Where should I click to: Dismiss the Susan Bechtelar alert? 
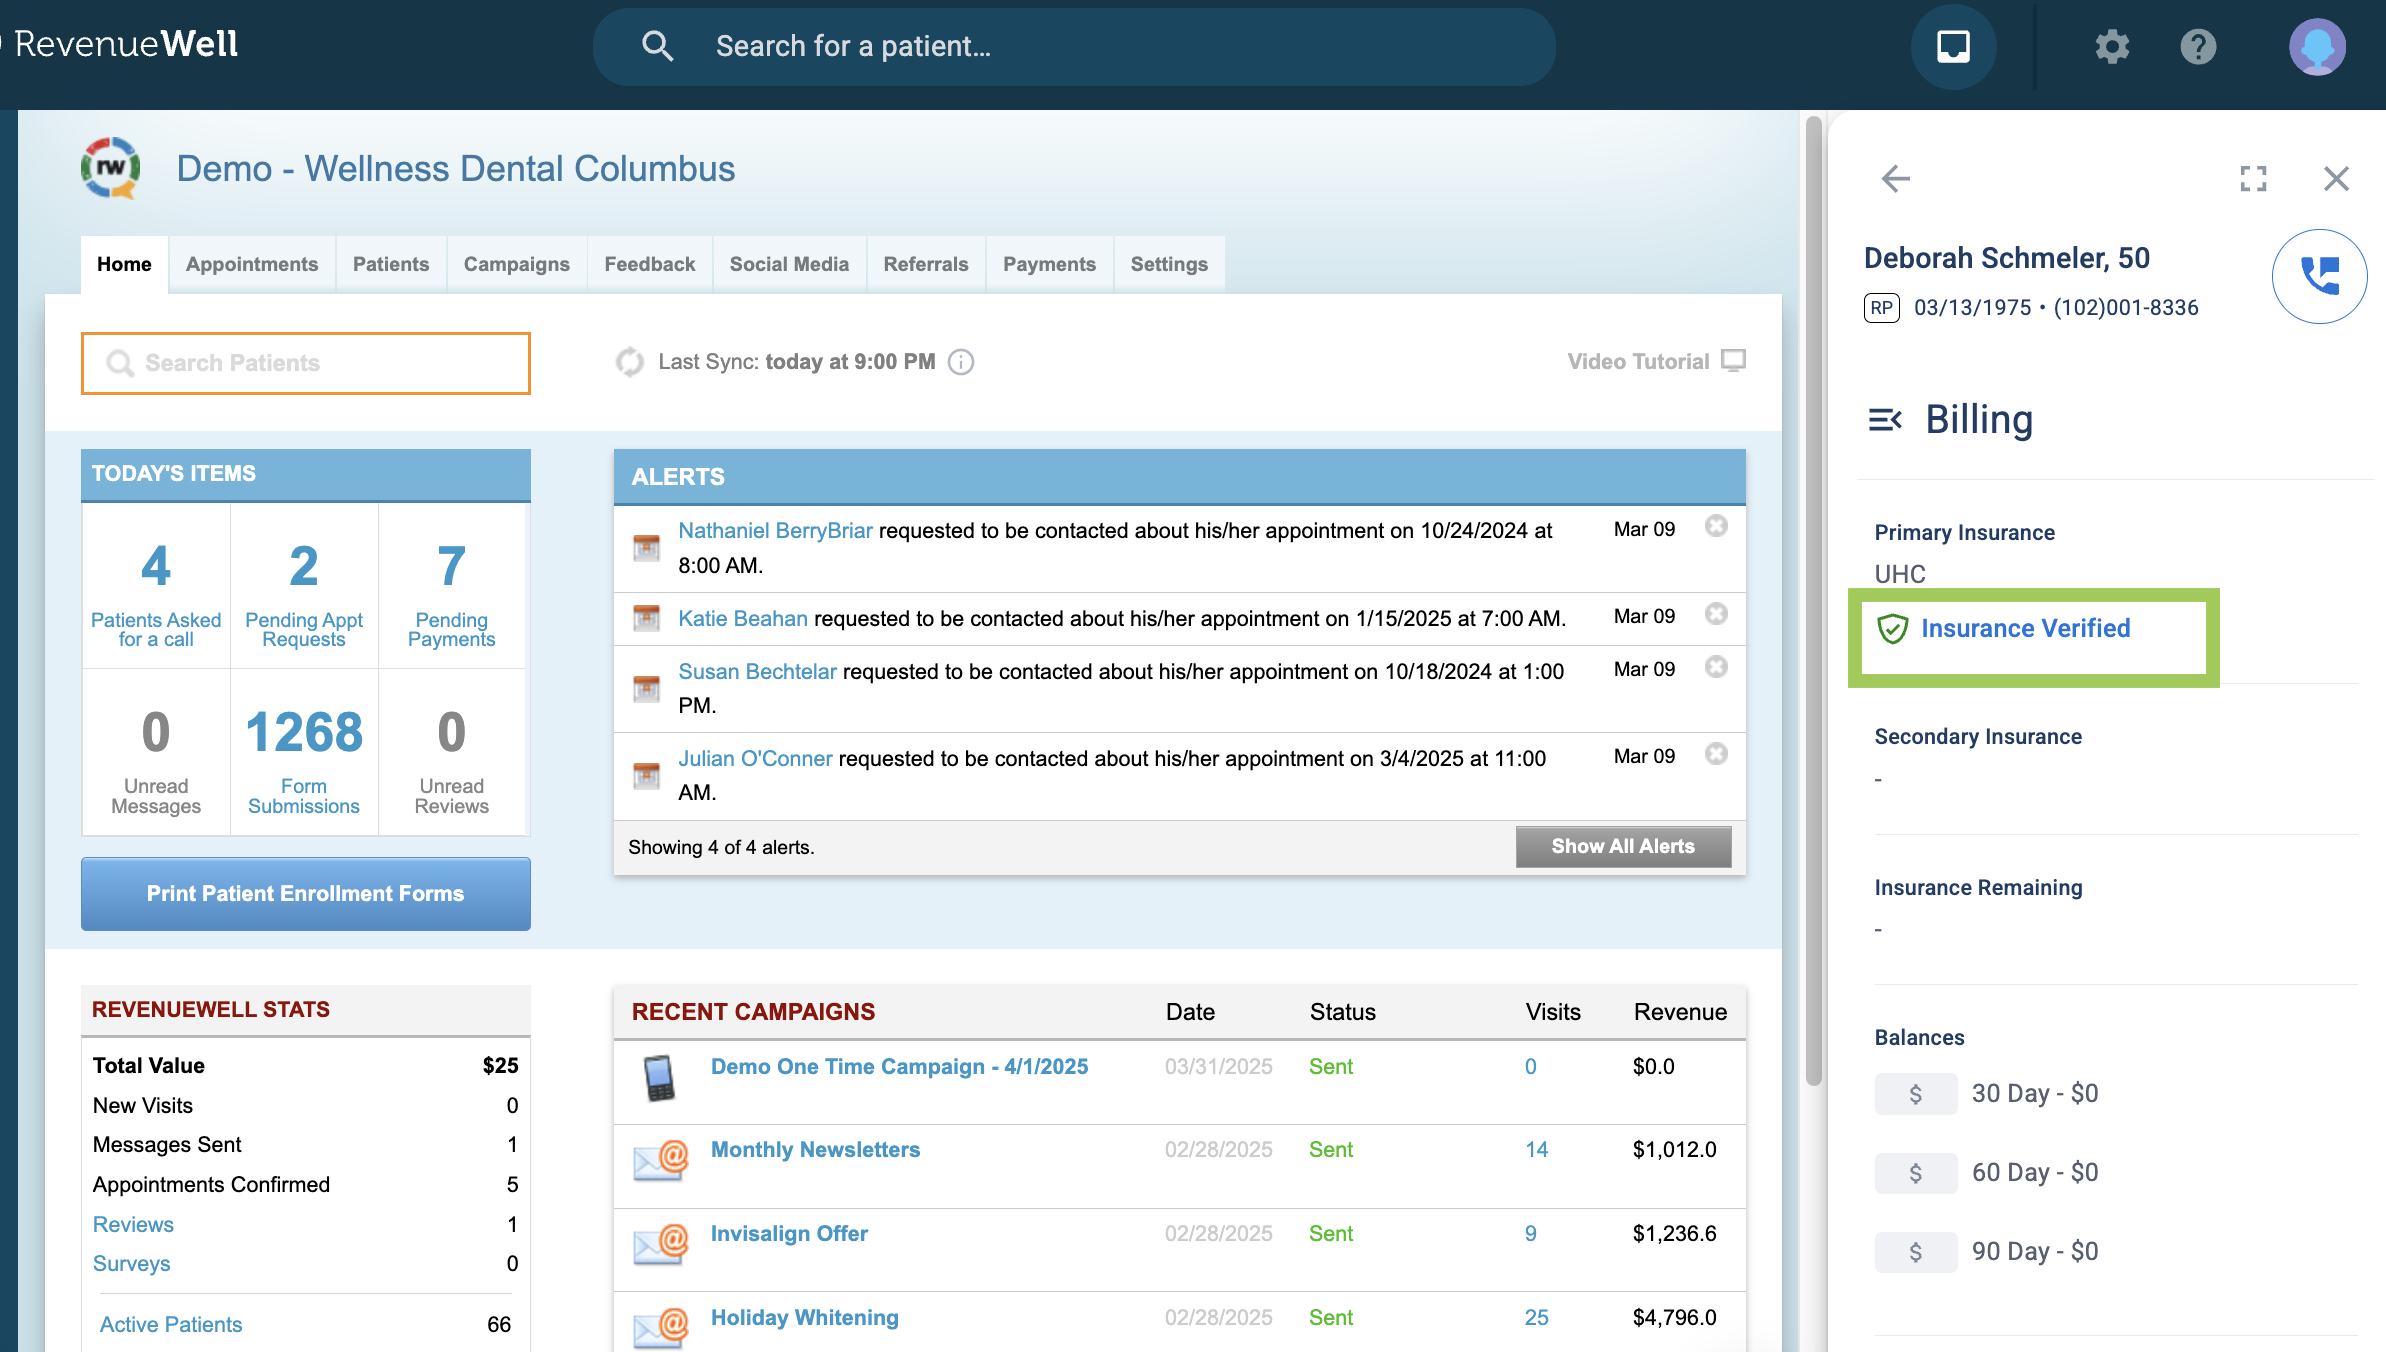coord(1716,667)
